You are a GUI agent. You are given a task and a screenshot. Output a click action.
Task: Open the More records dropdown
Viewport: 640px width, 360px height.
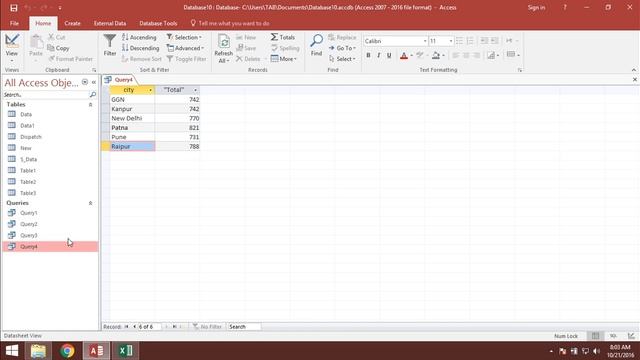tap(284, 59)
